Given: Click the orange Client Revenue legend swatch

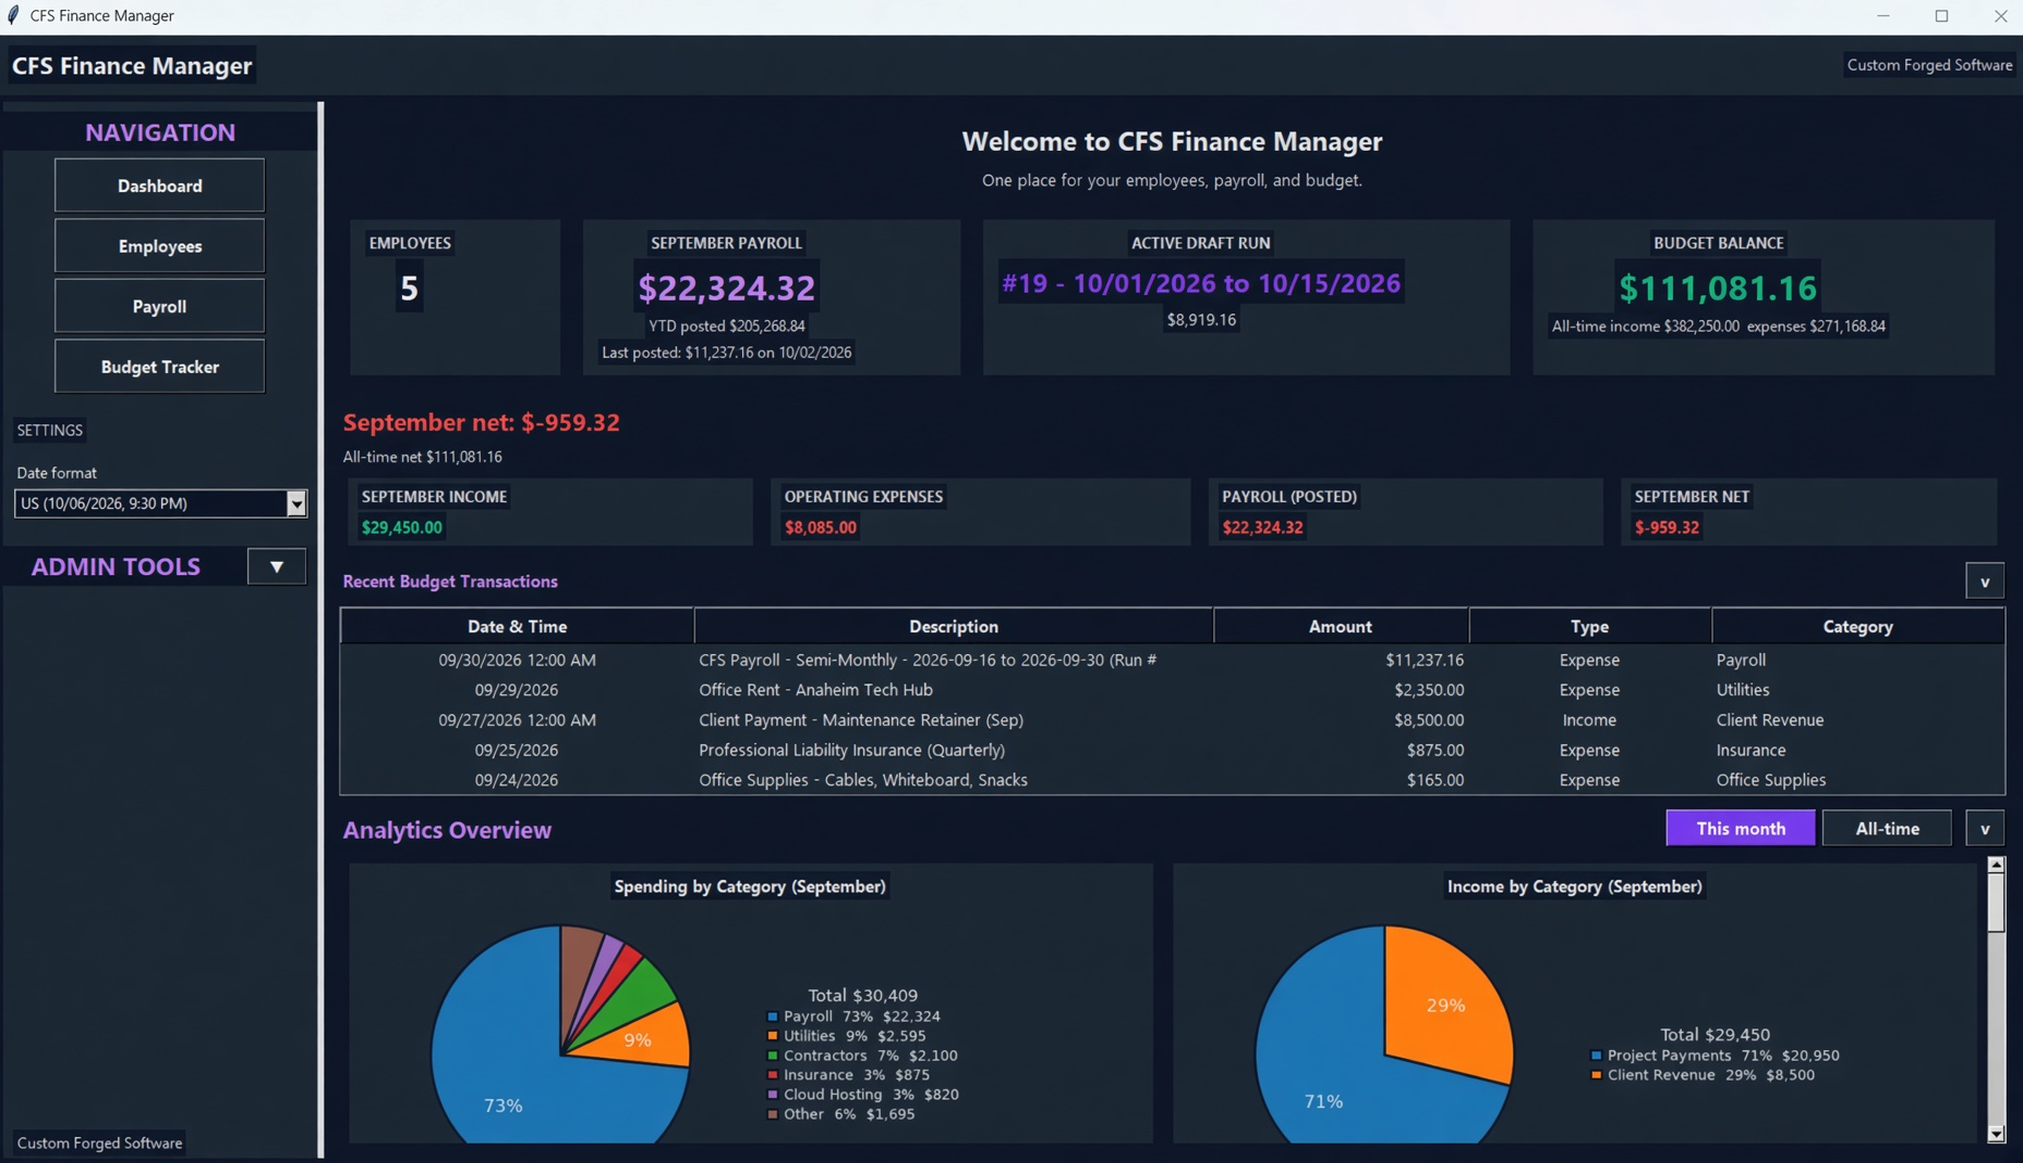Looking at the screenshot, I should coord(1596,1075).
